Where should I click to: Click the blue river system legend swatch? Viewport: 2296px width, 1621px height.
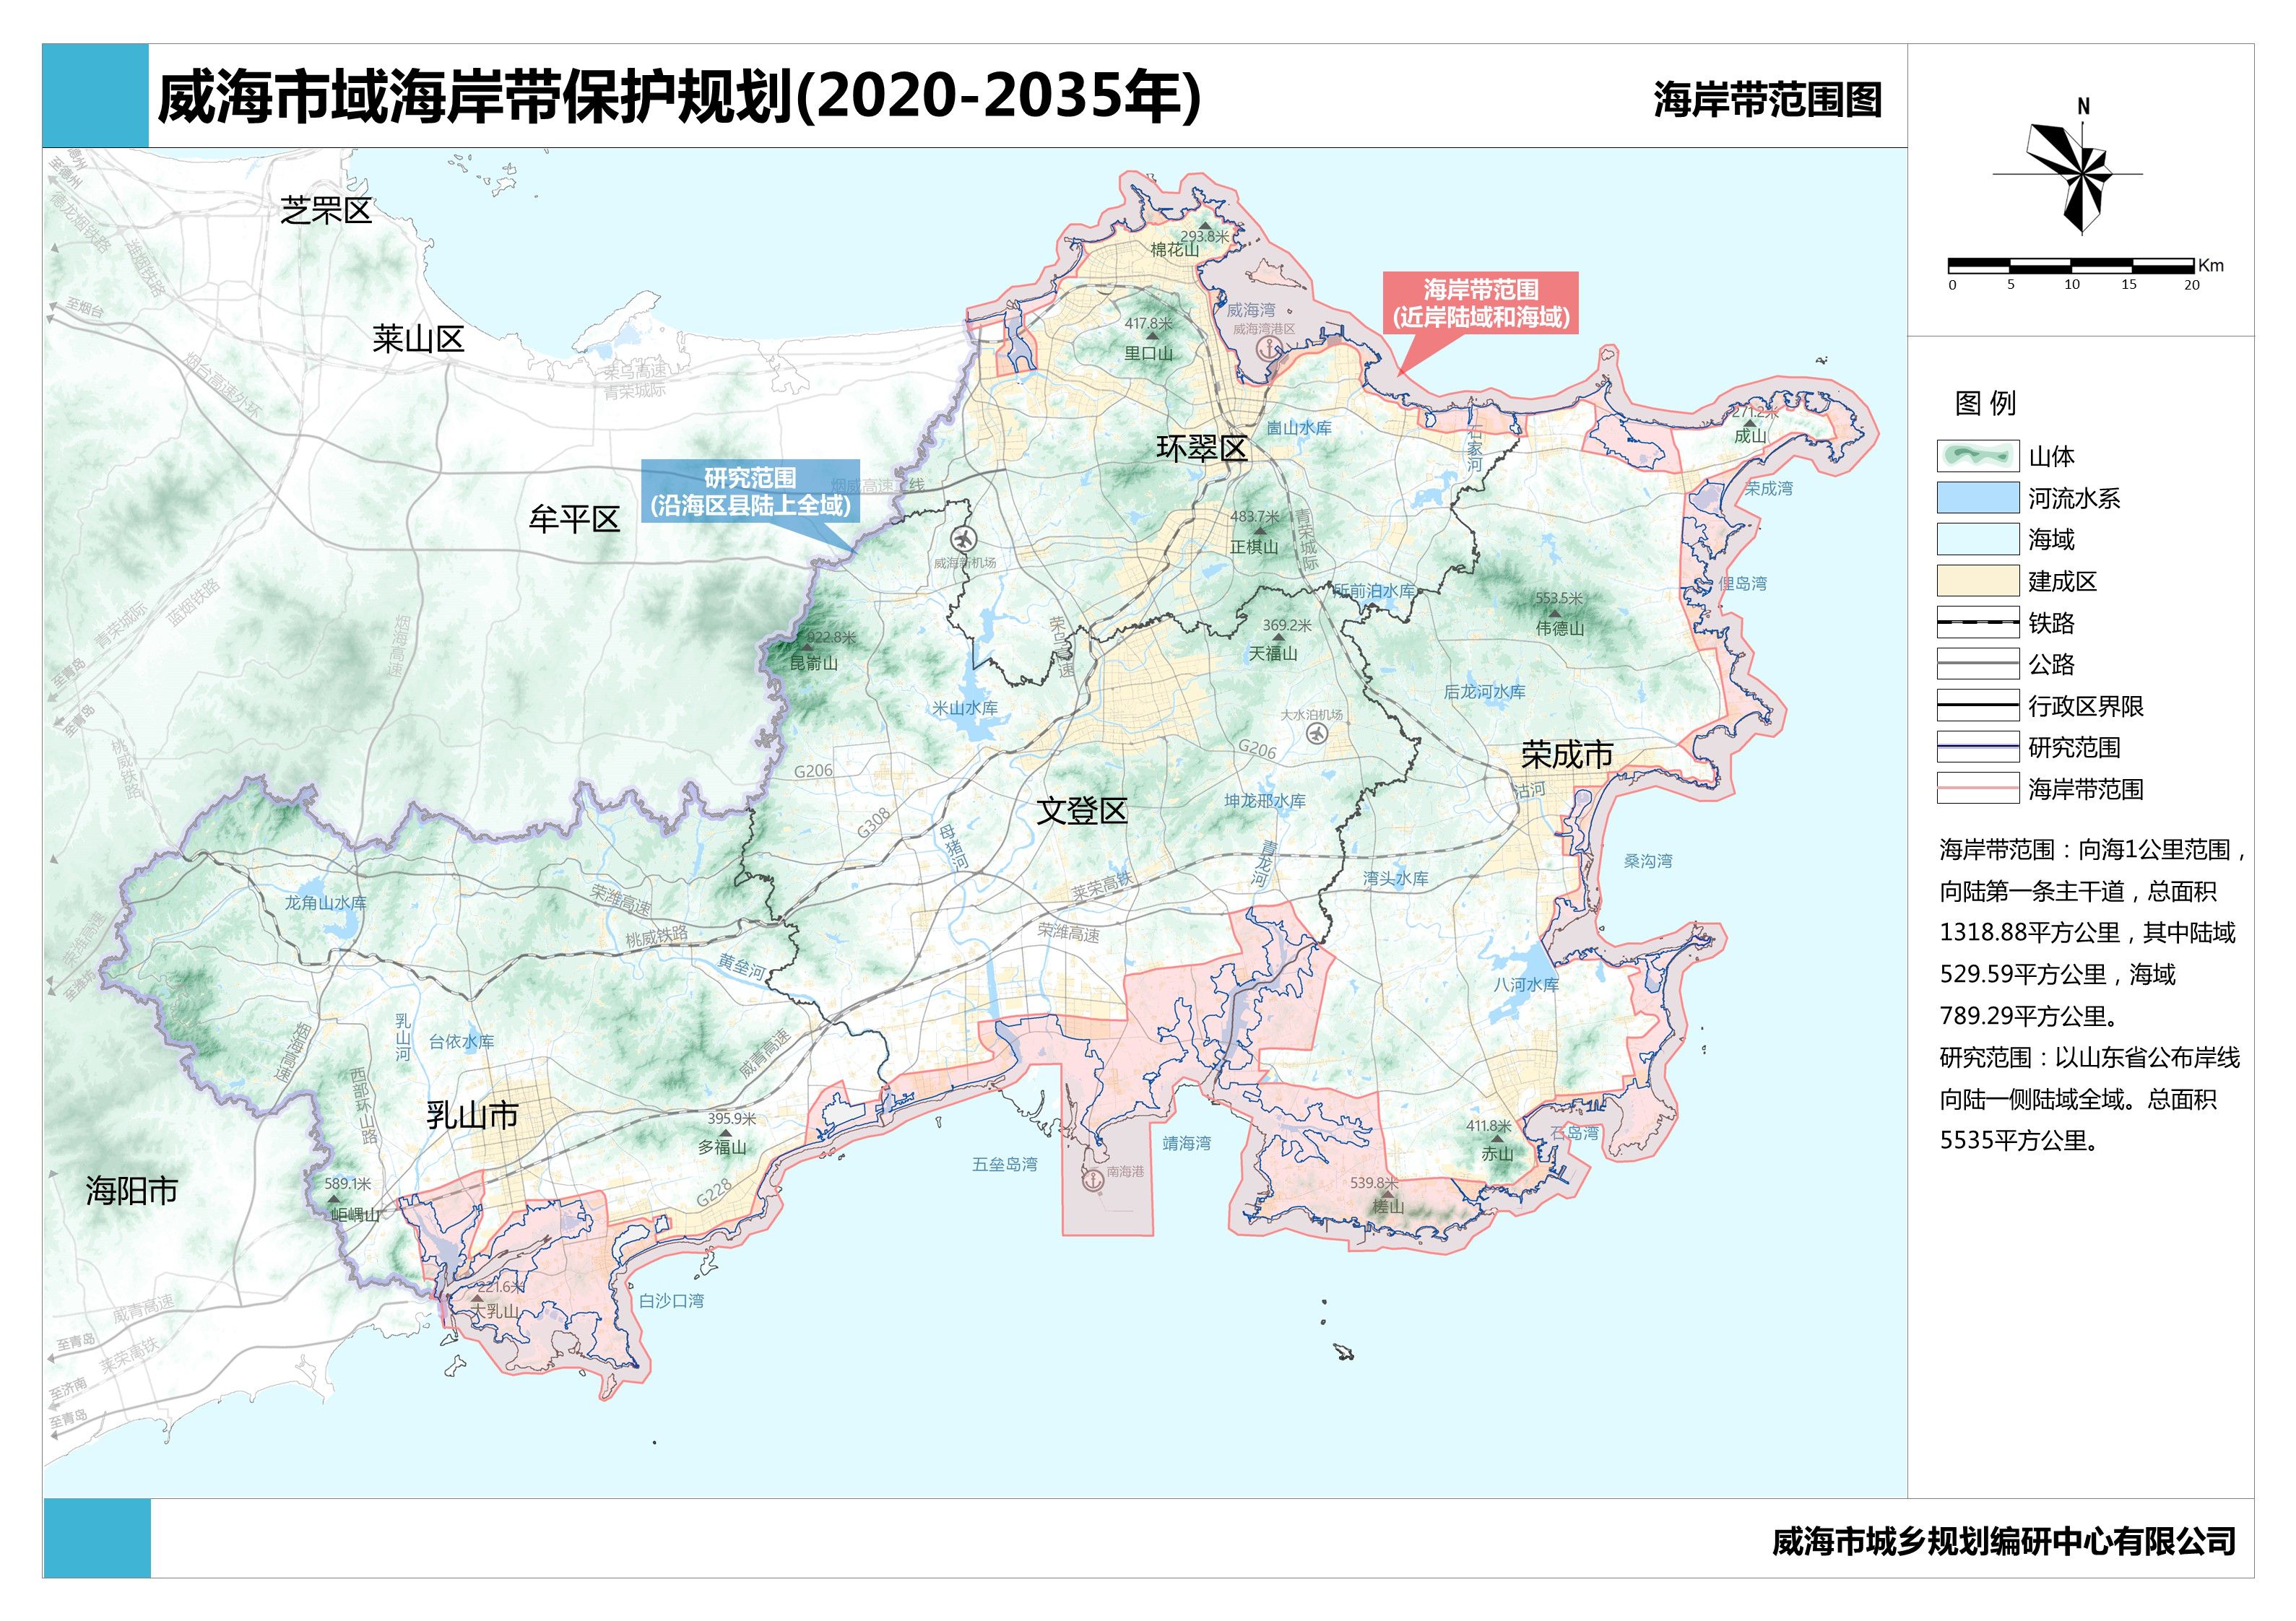[x=1977, y=498]
